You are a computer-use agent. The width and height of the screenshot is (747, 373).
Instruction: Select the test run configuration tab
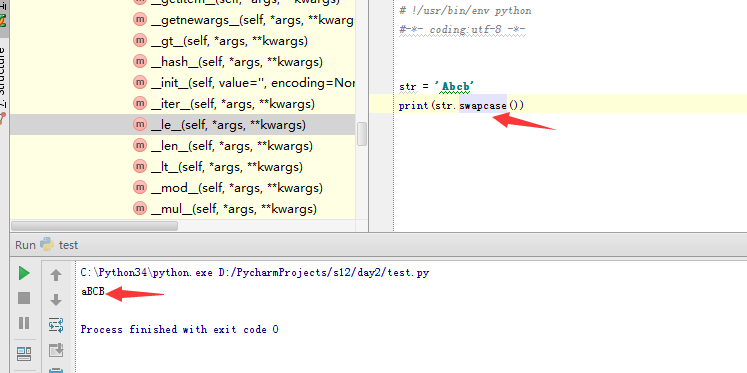tap(68, 245)
